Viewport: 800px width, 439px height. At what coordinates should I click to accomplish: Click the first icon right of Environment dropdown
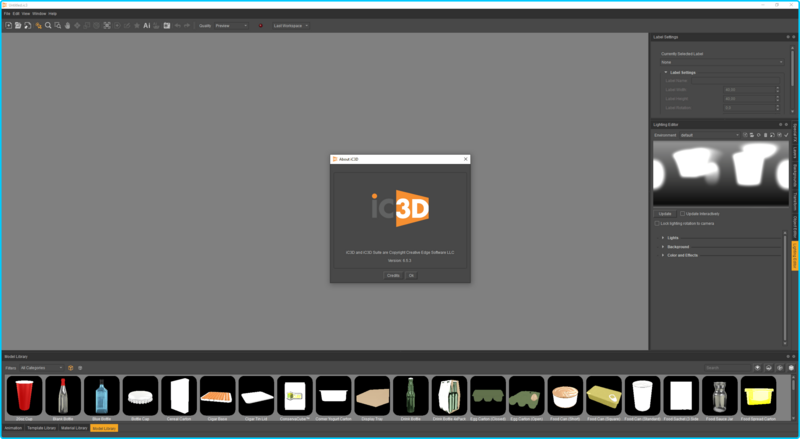click(745, 135)
